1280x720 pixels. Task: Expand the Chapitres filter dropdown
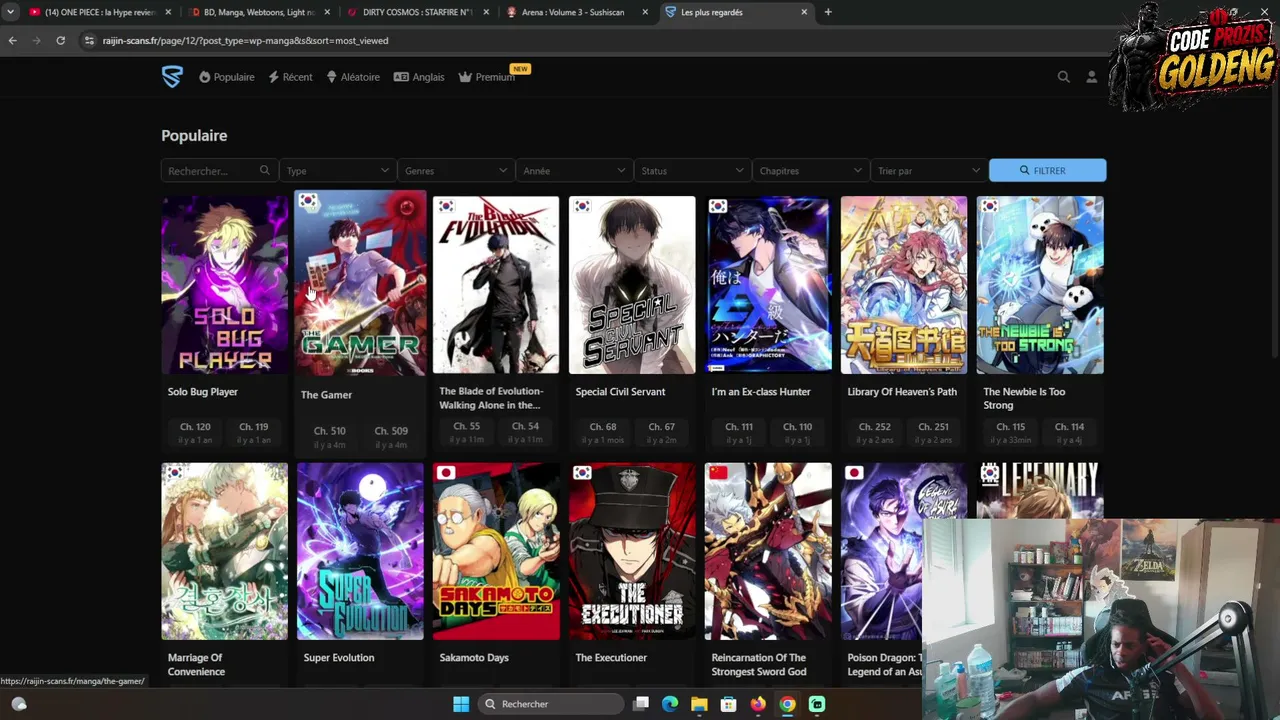tap(810, 171)
